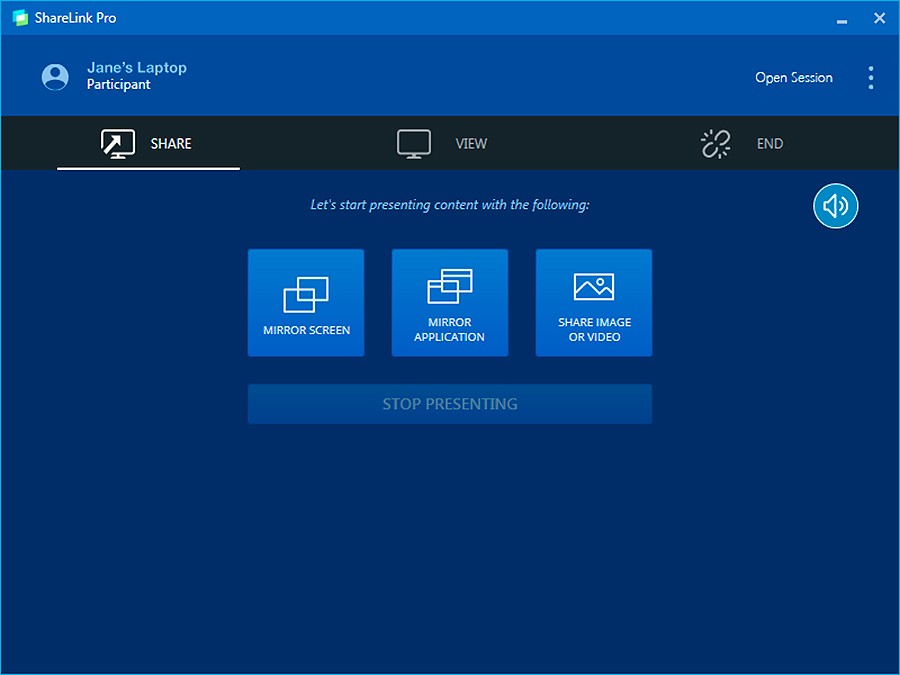The image size is (900, 675).
Task: Switch to the VIEW tab label
Action: pyautogui.click(x=471, y=144)
